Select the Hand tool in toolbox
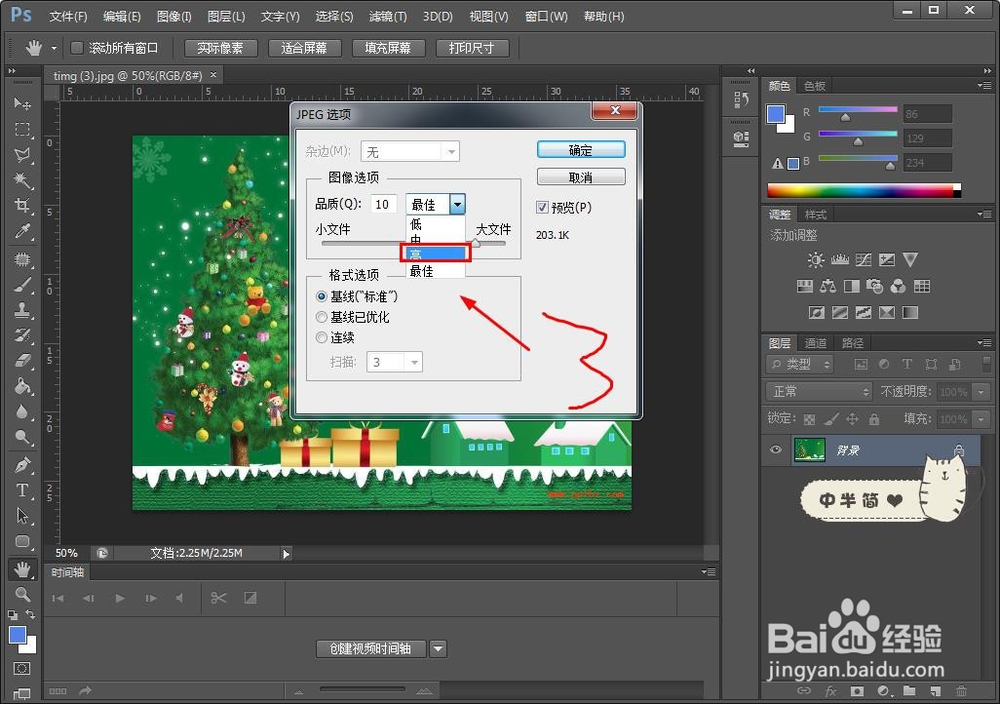 tap(22, 569)
